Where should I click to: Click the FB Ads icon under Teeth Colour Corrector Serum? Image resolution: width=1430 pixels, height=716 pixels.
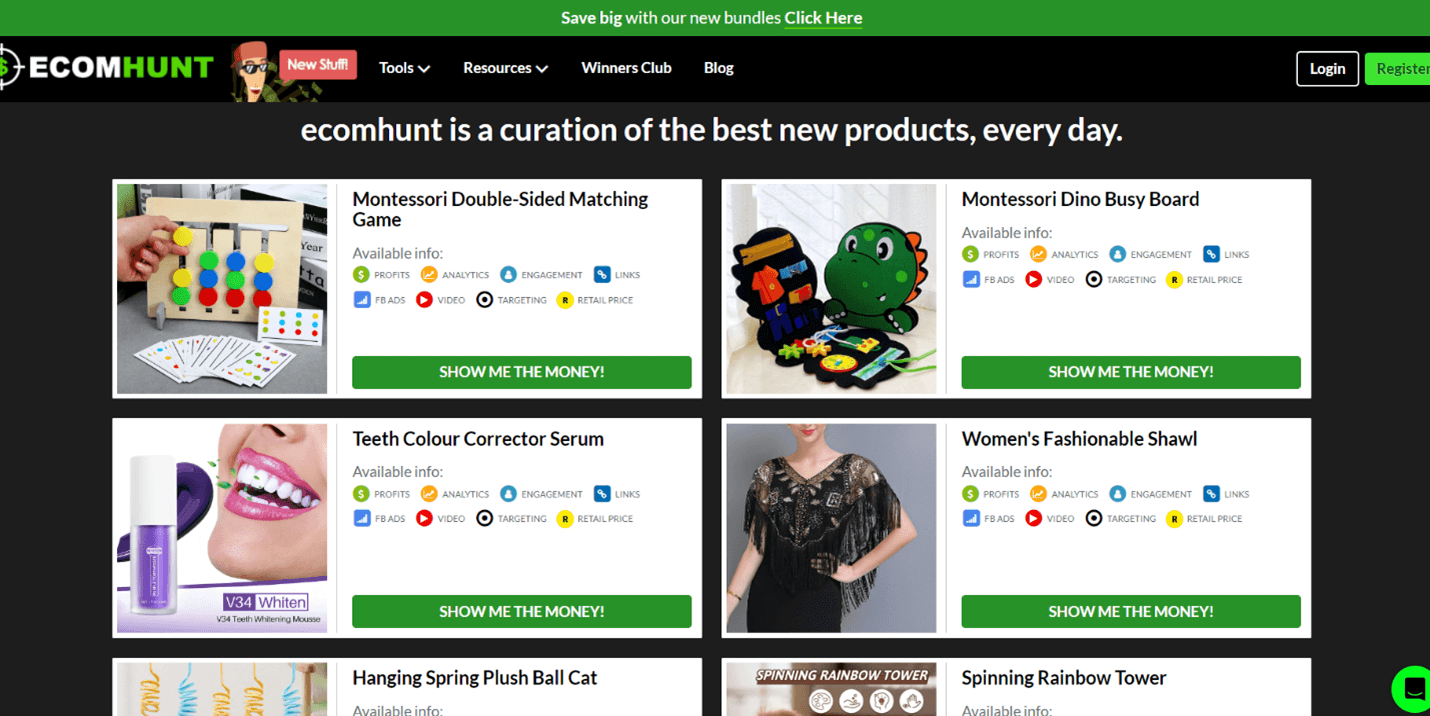[362, 519]
